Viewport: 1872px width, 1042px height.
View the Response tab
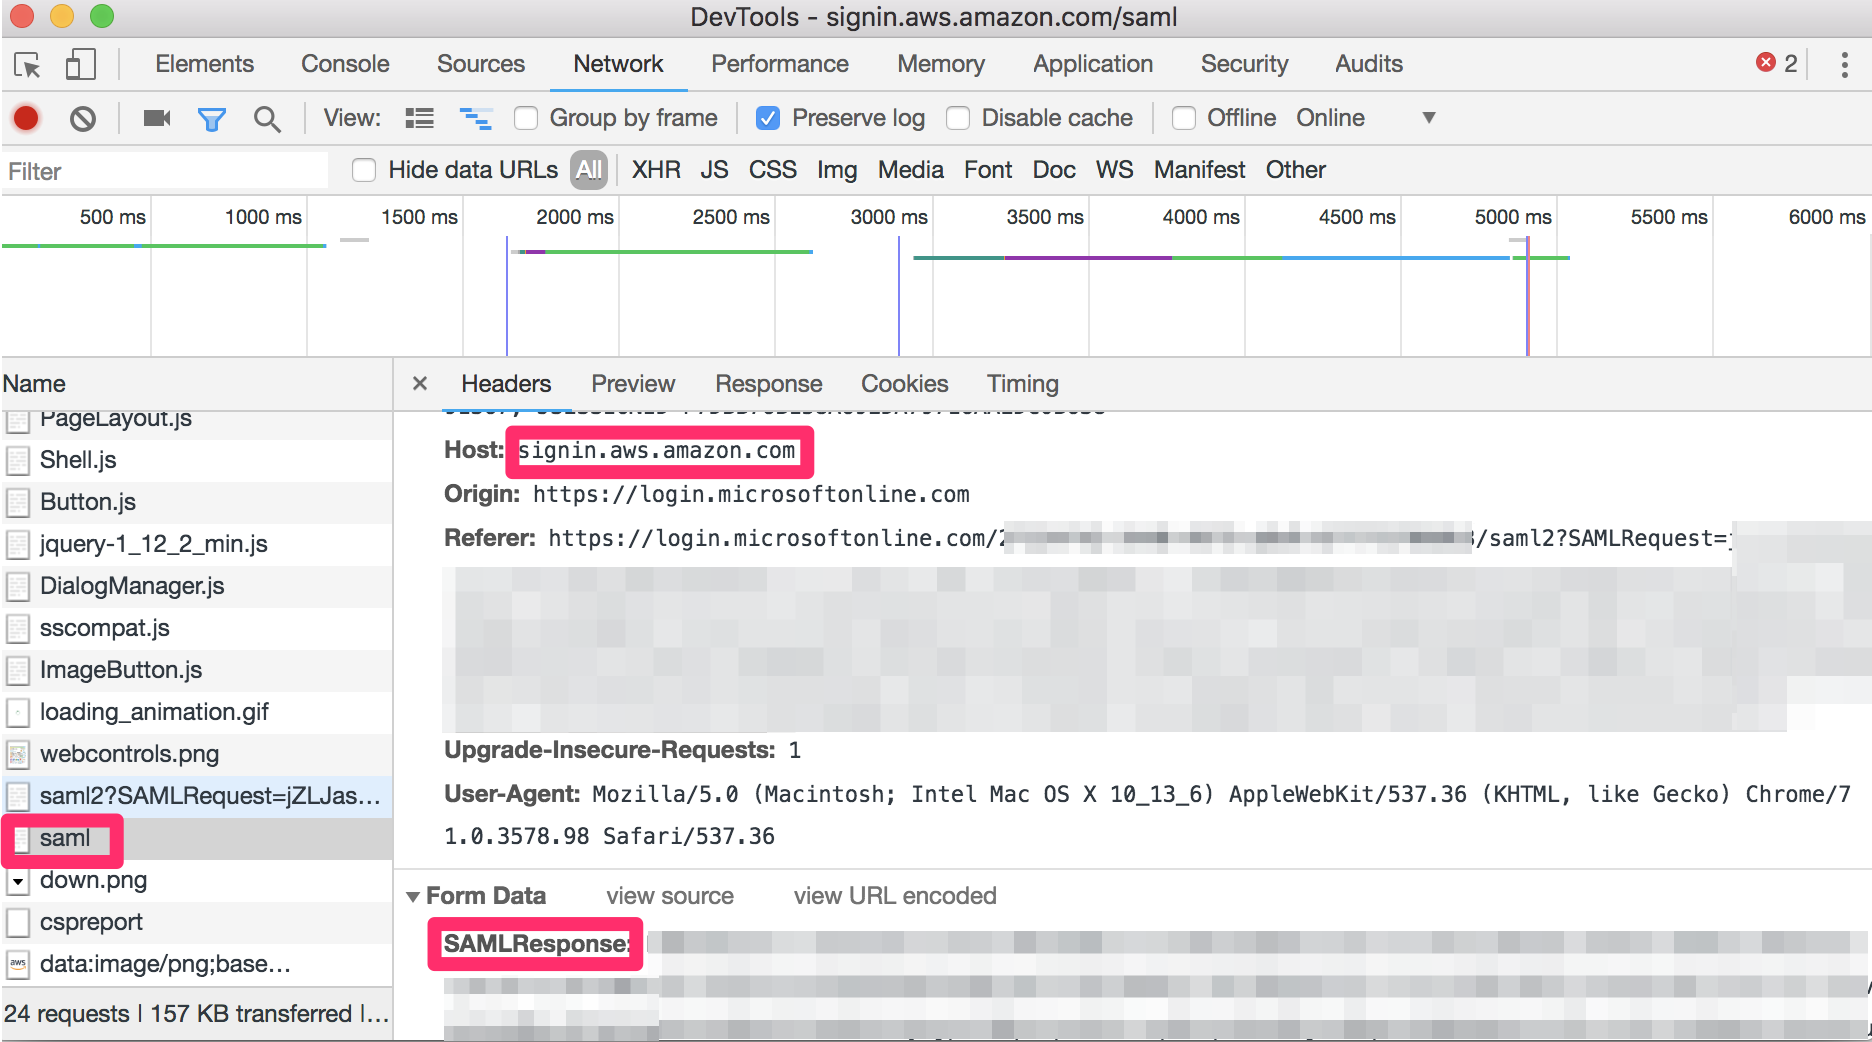coord(769,384)
